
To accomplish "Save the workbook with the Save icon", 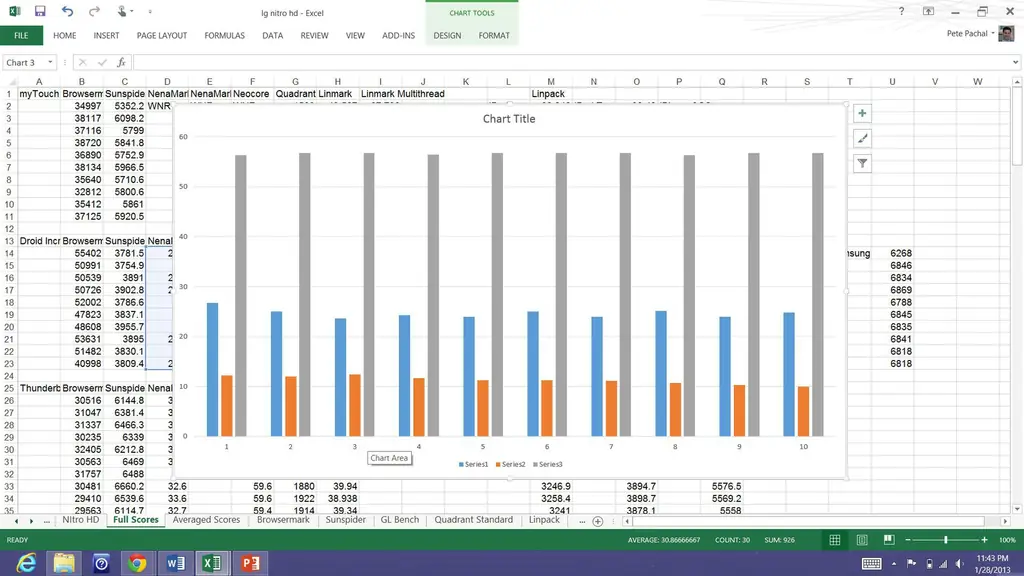I will [x=40, y=11].
